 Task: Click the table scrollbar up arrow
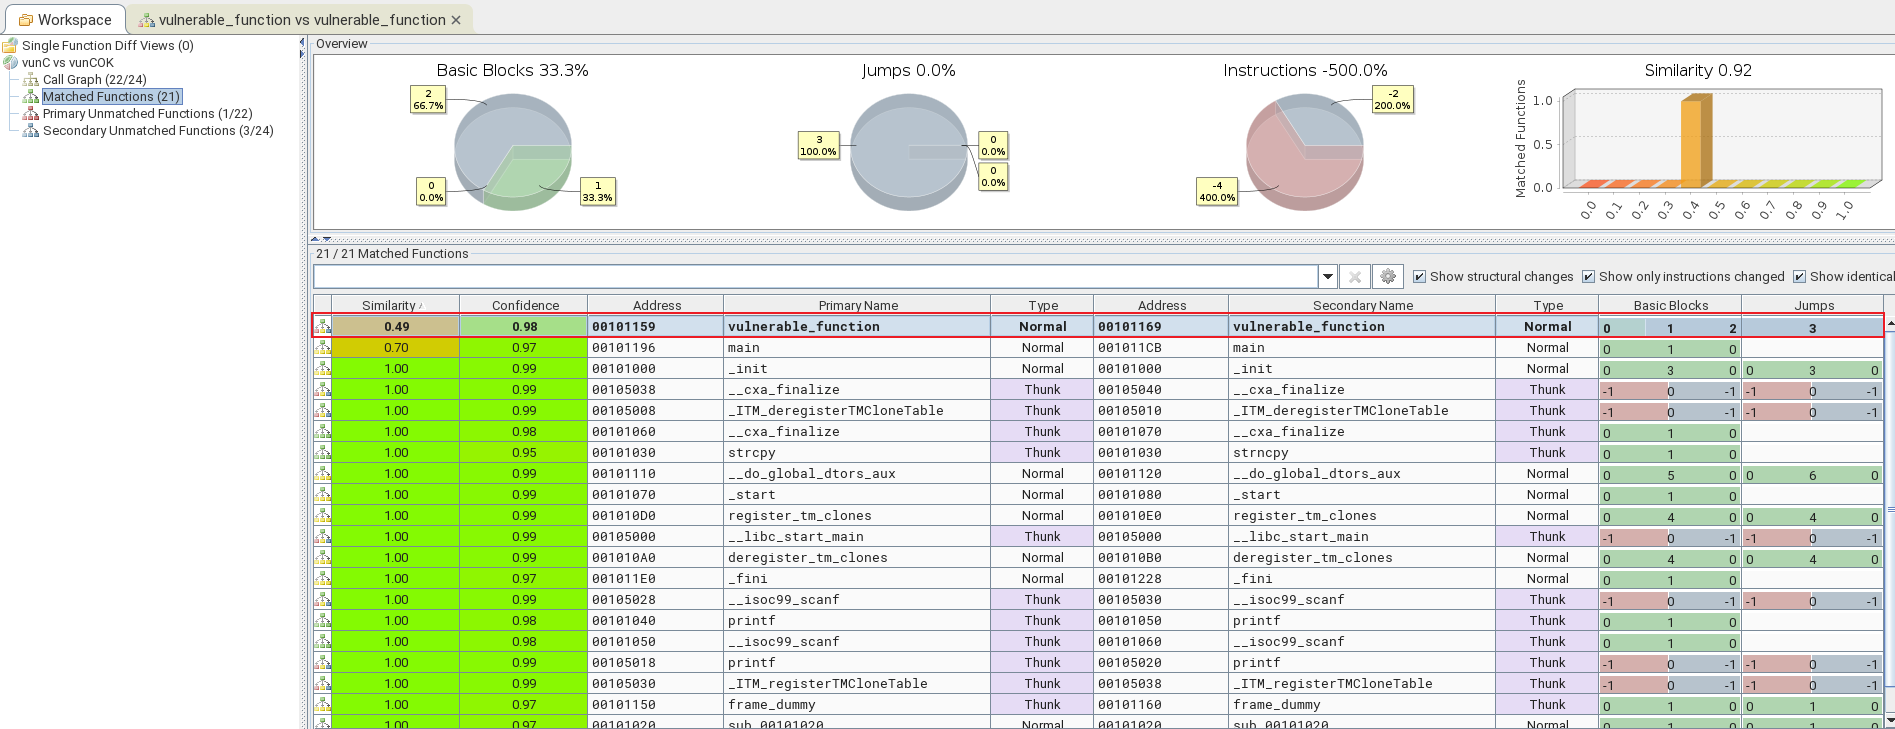(x=1890, y=322)
